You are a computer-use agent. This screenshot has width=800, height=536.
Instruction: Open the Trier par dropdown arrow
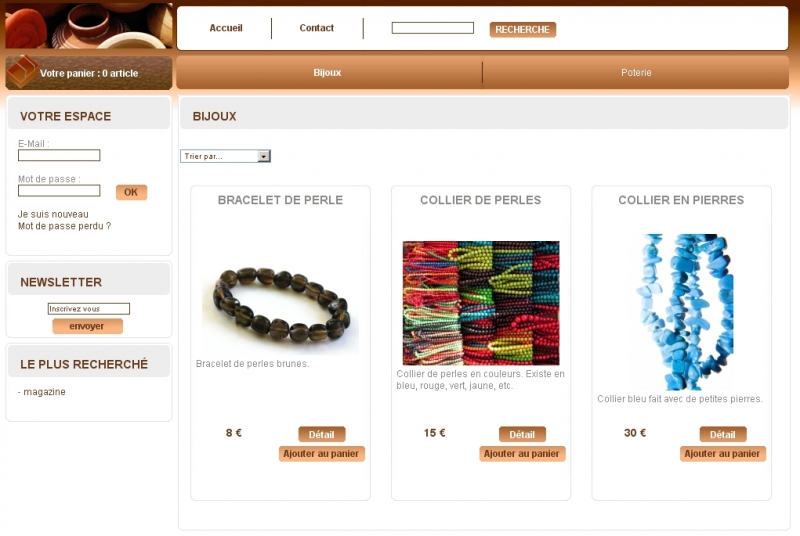pyautogui.click(x=264, y=156)
